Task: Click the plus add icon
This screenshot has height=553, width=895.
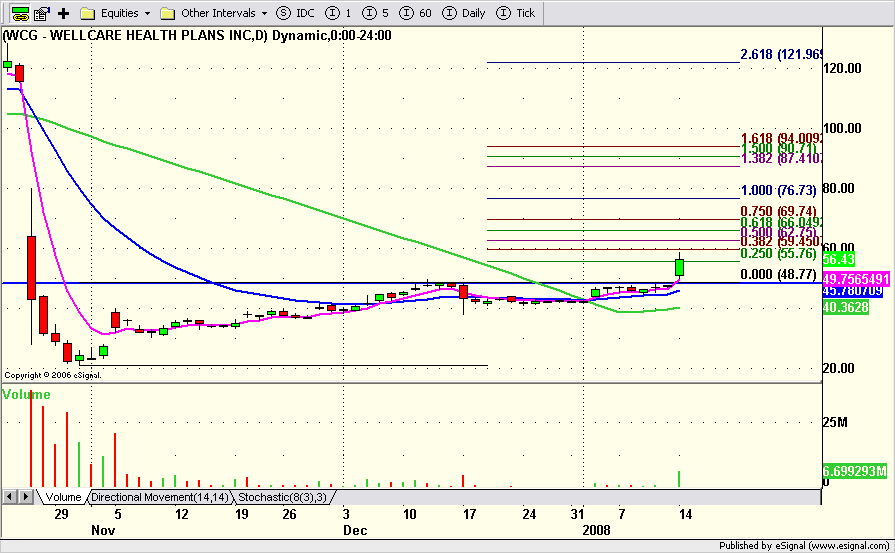Action: click(63, 13)
